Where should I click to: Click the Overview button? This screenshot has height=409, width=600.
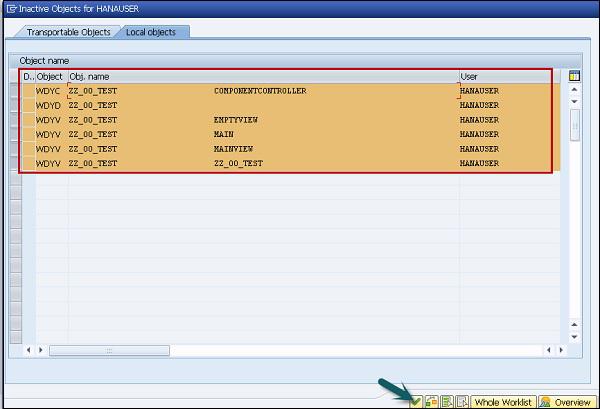(566, 401)
